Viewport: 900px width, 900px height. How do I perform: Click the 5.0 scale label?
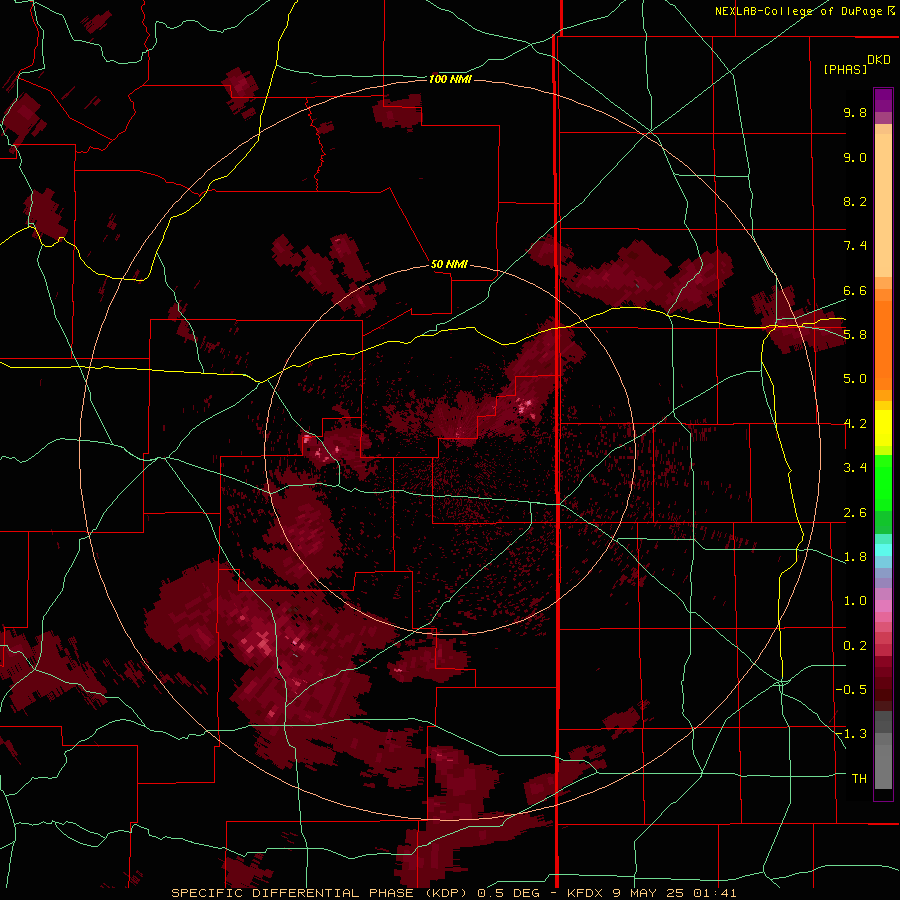click(855, 379)
